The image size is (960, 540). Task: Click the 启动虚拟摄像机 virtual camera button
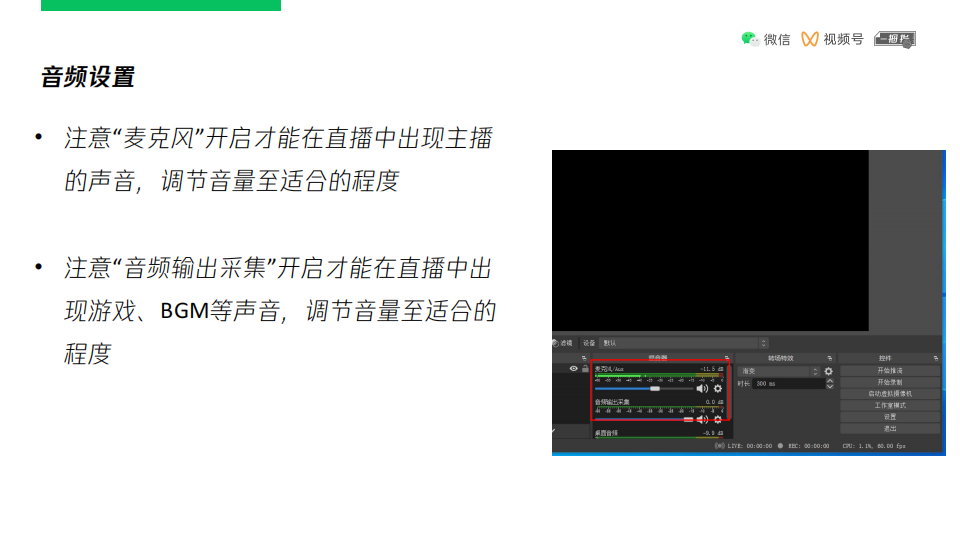pyautogui.click(x=890, y=394)
